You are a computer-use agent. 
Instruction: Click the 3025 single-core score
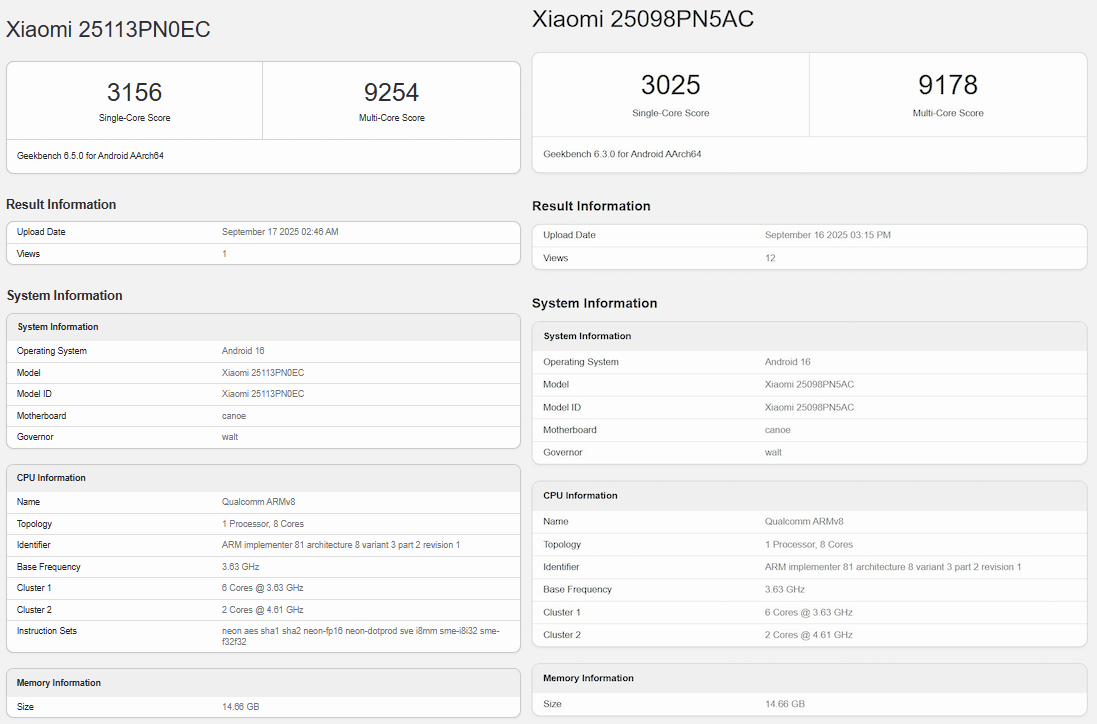(x=670, y=85)
